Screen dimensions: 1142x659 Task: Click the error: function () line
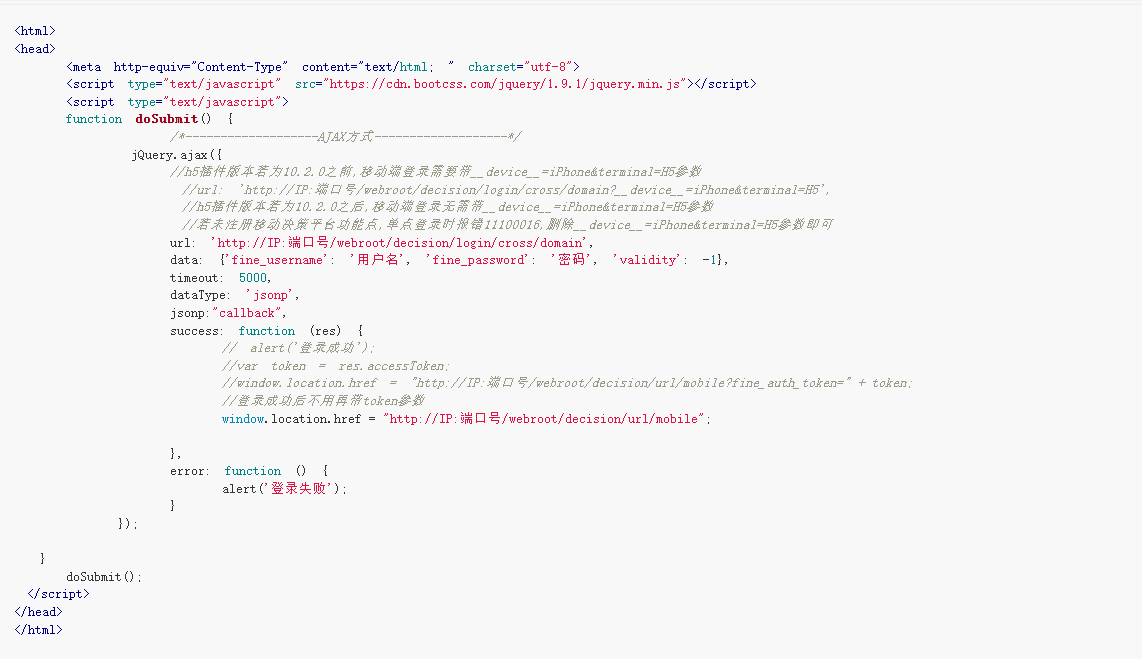click(249, 471)
